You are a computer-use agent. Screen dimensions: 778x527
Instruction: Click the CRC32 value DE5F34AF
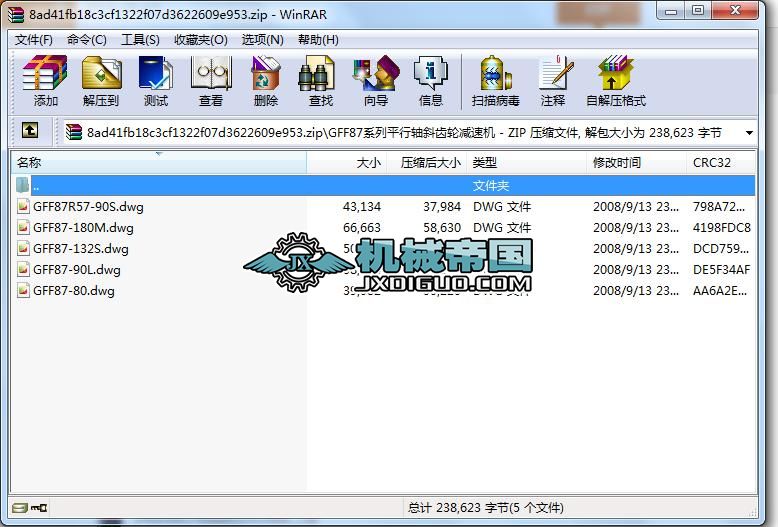(722, 269)
